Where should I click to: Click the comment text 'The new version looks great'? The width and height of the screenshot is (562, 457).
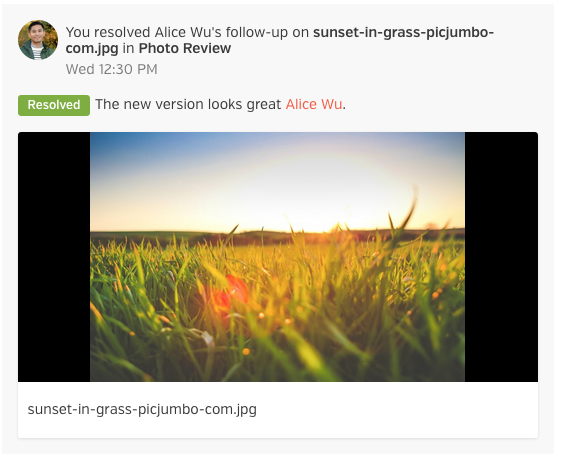[x=188, y=104]
